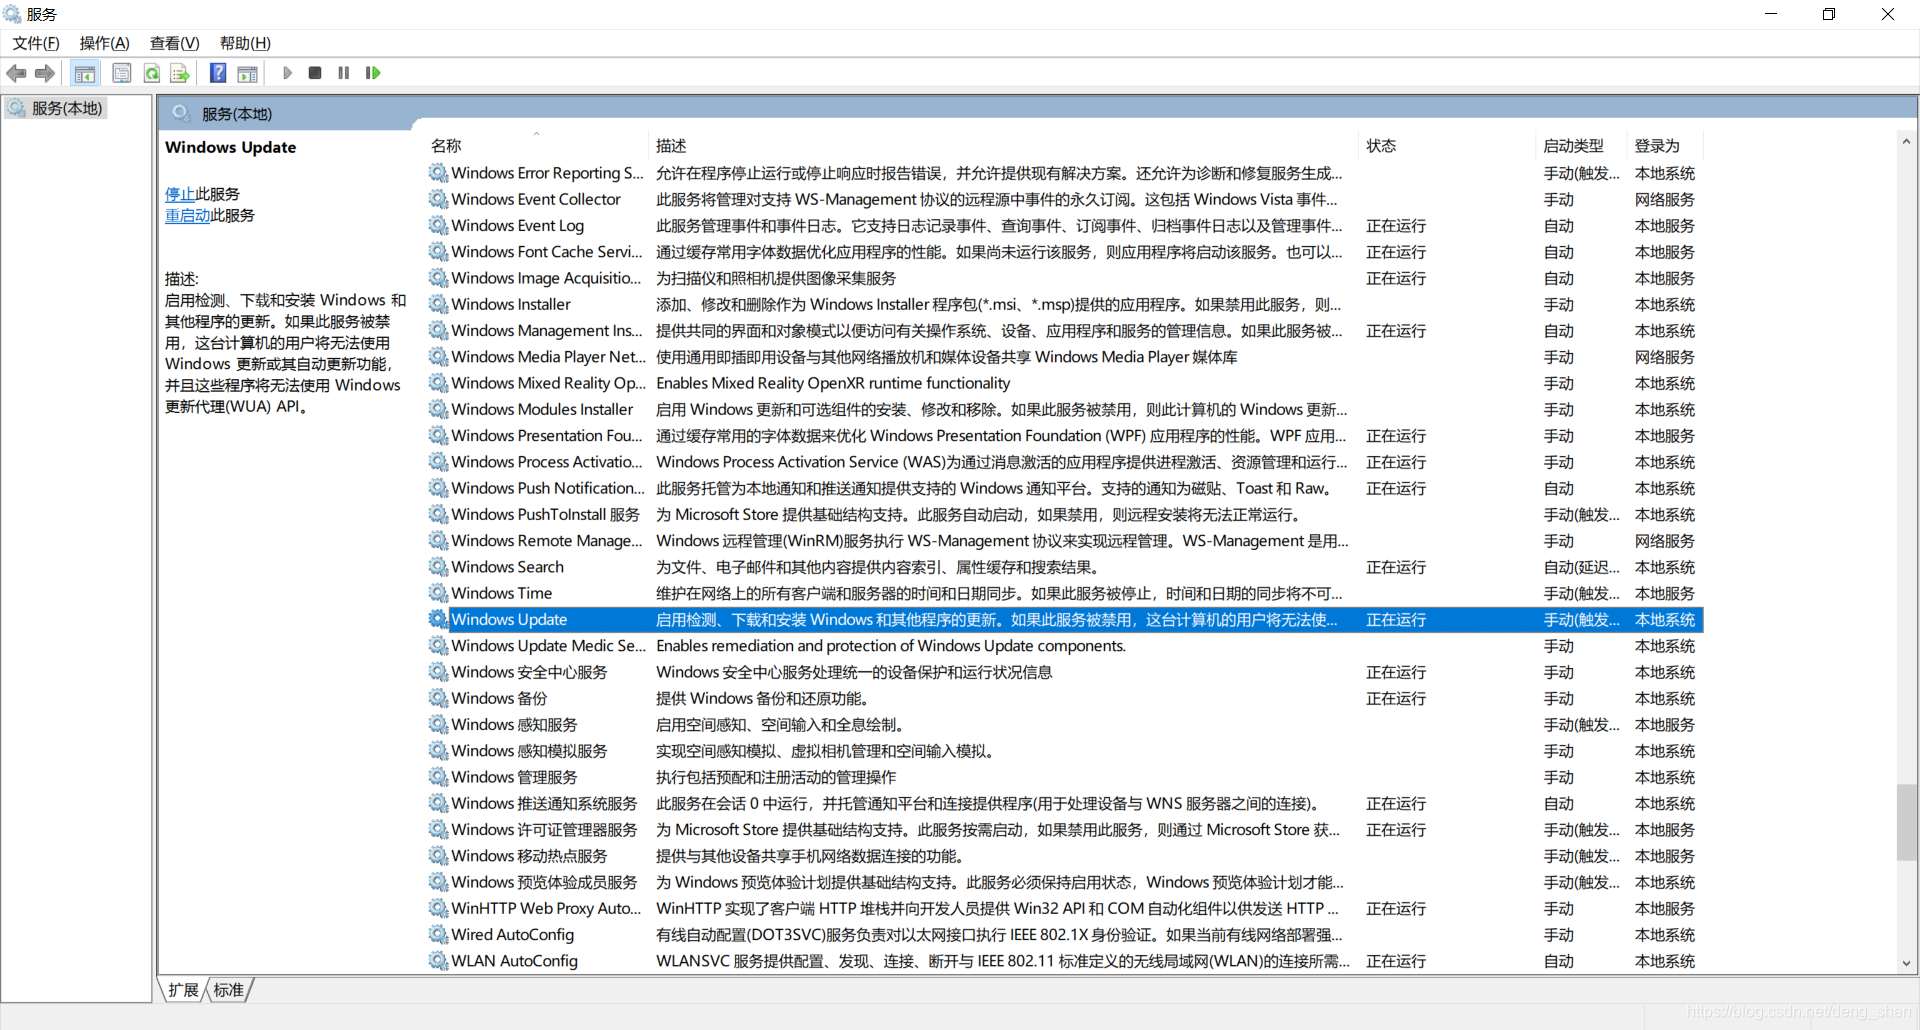Click the 停止 service link

tap(180, 194)
